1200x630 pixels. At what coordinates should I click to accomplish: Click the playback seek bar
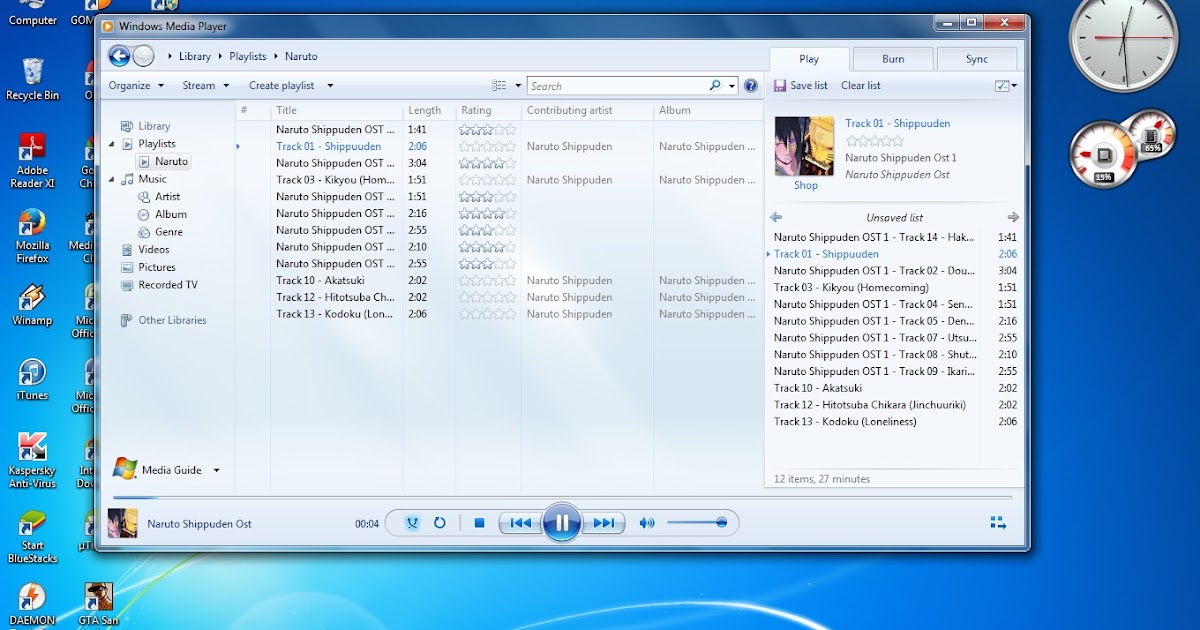[x=562, y=497]
